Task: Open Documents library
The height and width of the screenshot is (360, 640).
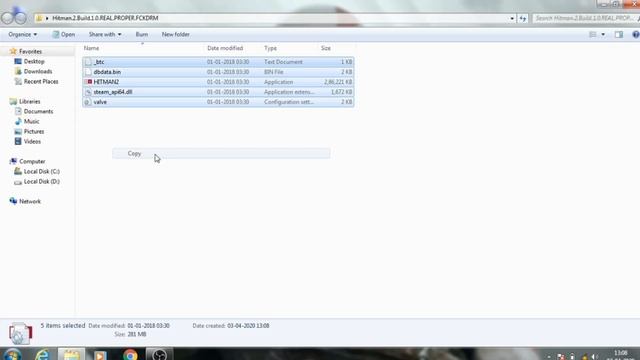Action: [x=38, y=111]
